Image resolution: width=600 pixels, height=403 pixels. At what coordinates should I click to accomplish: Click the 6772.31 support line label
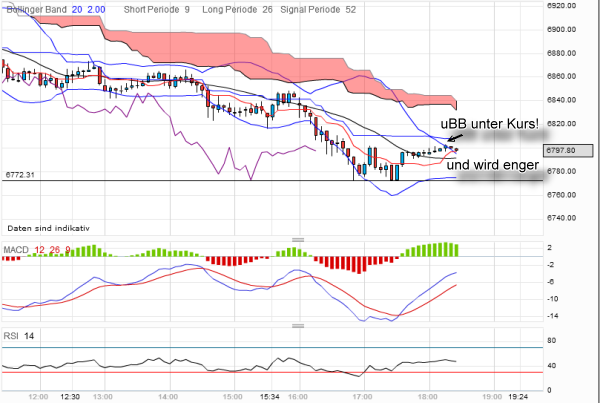pyautogui.click(x=20, y=175)
